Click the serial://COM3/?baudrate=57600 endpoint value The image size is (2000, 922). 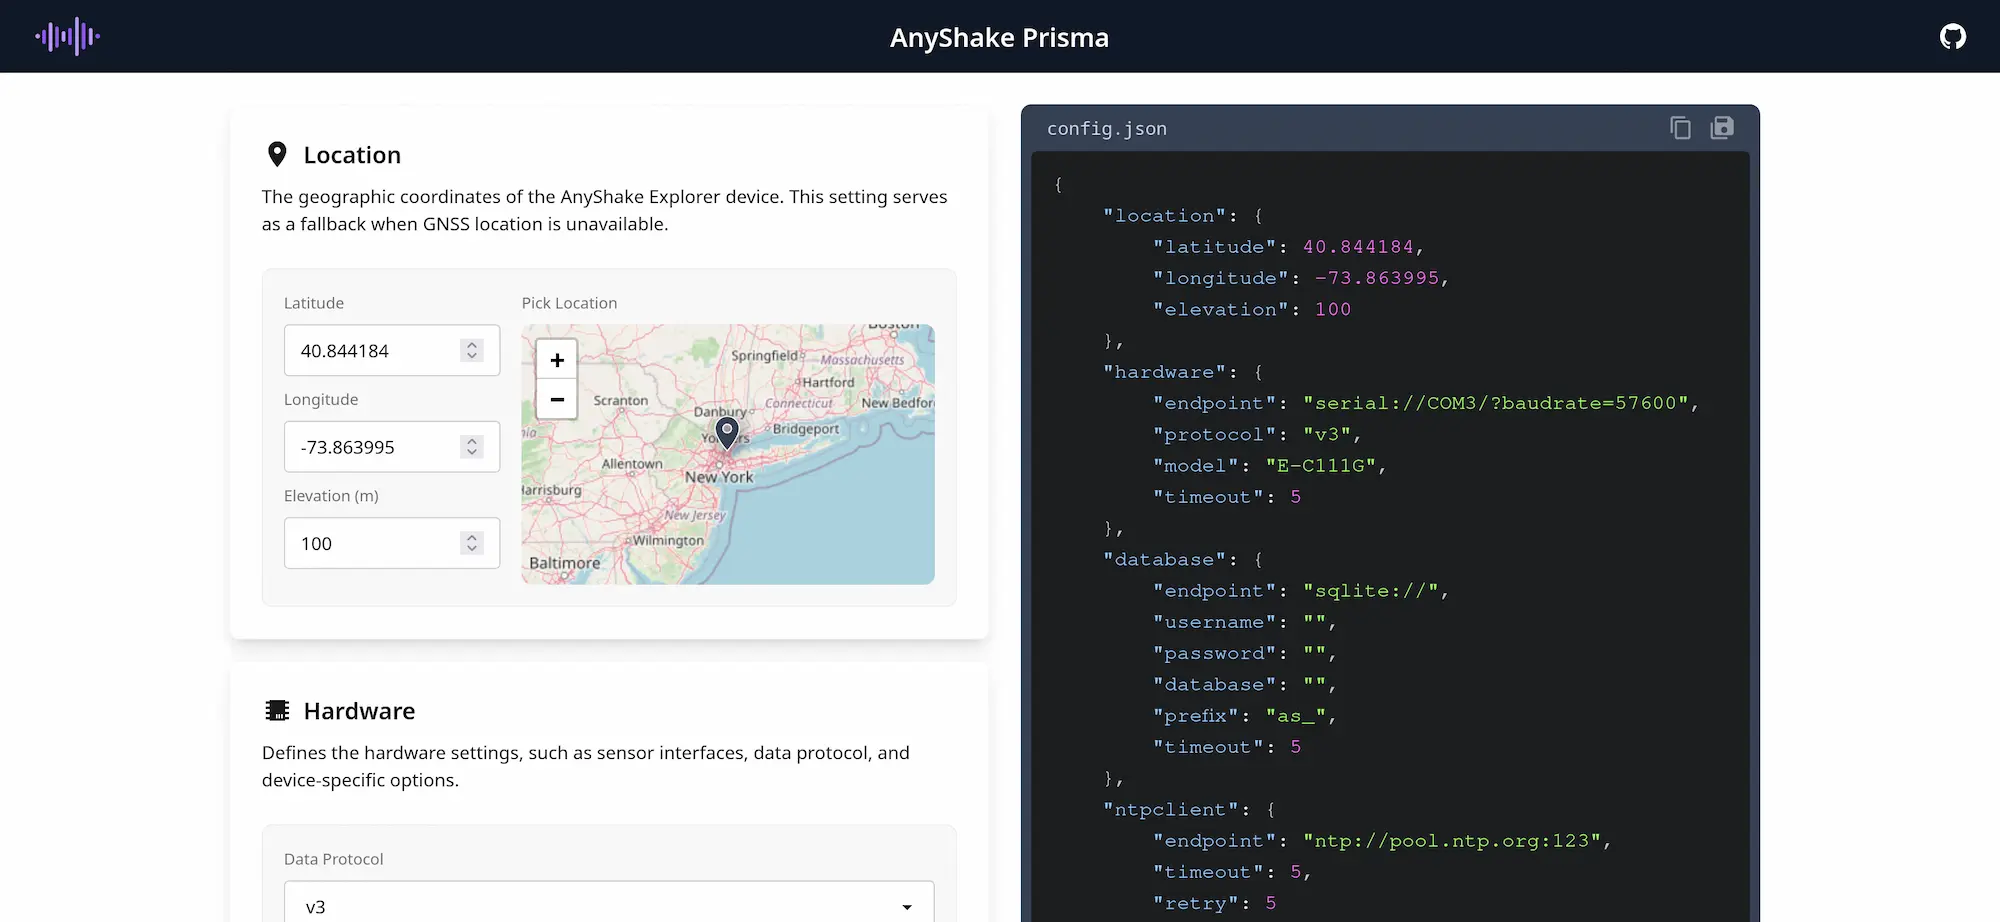(1496, 403)
